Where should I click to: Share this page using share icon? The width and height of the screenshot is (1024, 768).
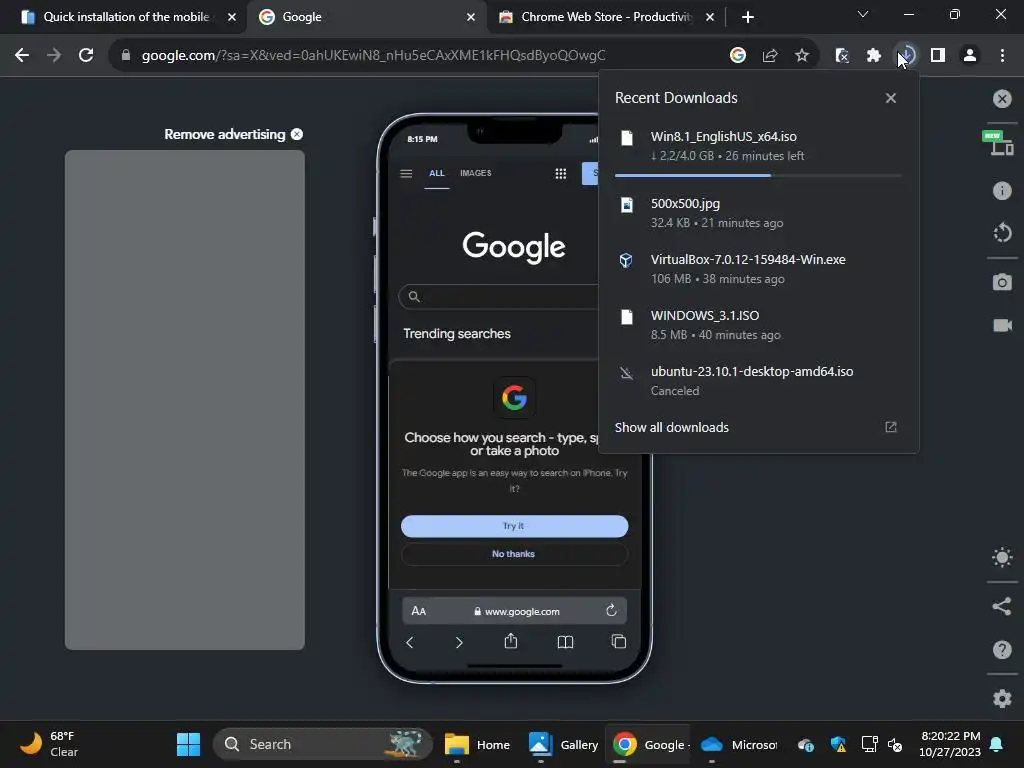770,56
